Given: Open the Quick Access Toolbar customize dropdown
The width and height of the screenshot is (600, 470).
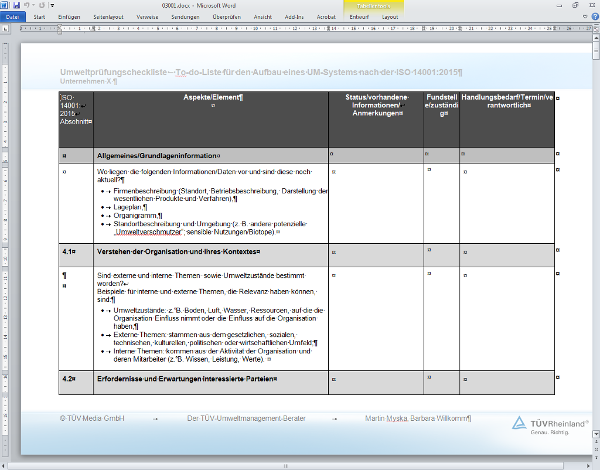Looking at the screenshot, I should pos(50,6).
